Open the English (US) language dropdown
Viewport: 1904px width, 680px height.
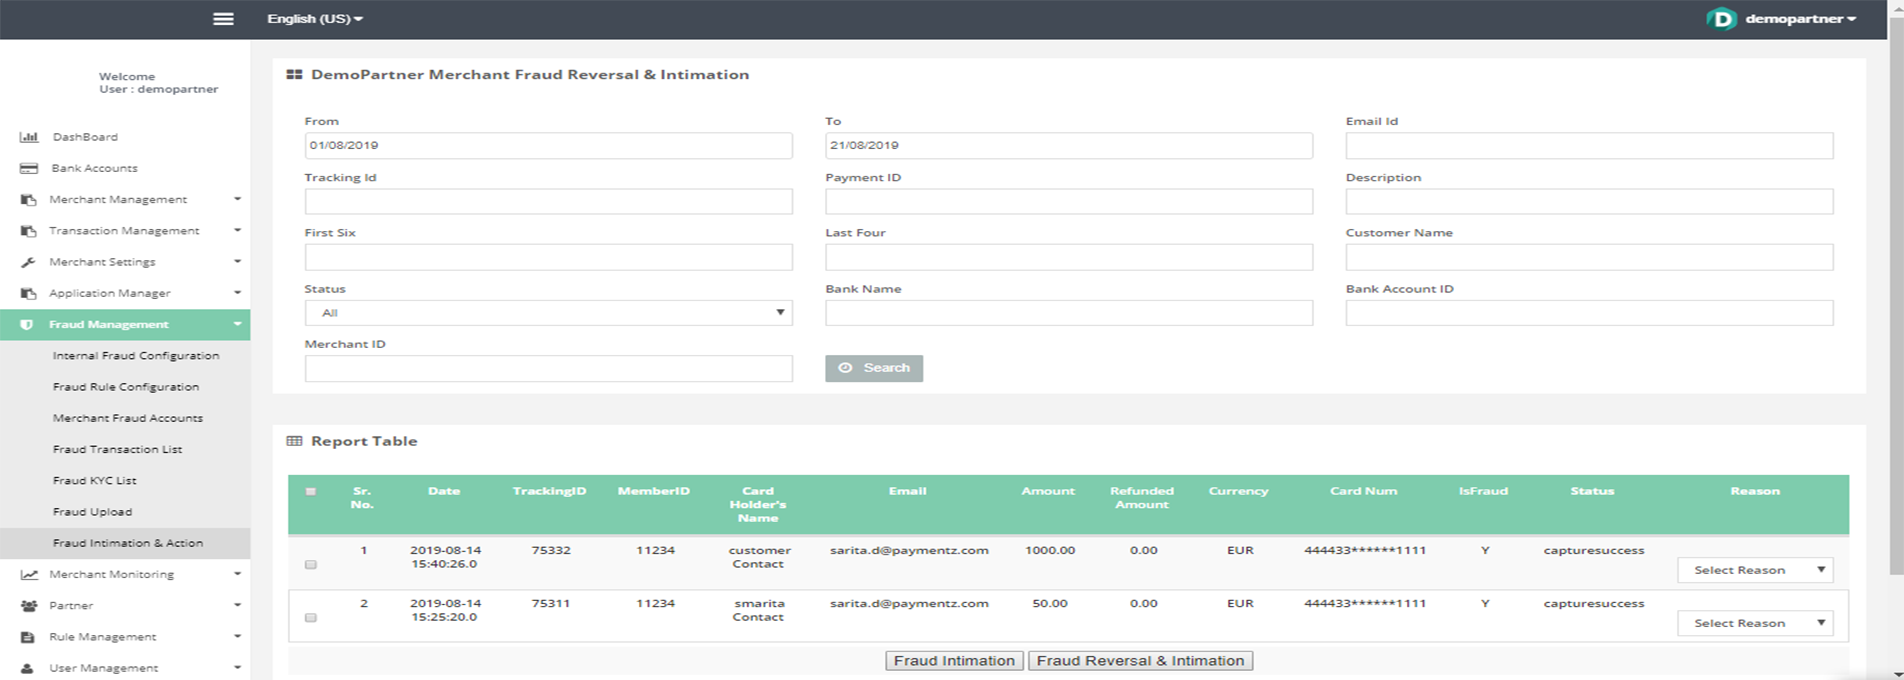pos(315,19)
